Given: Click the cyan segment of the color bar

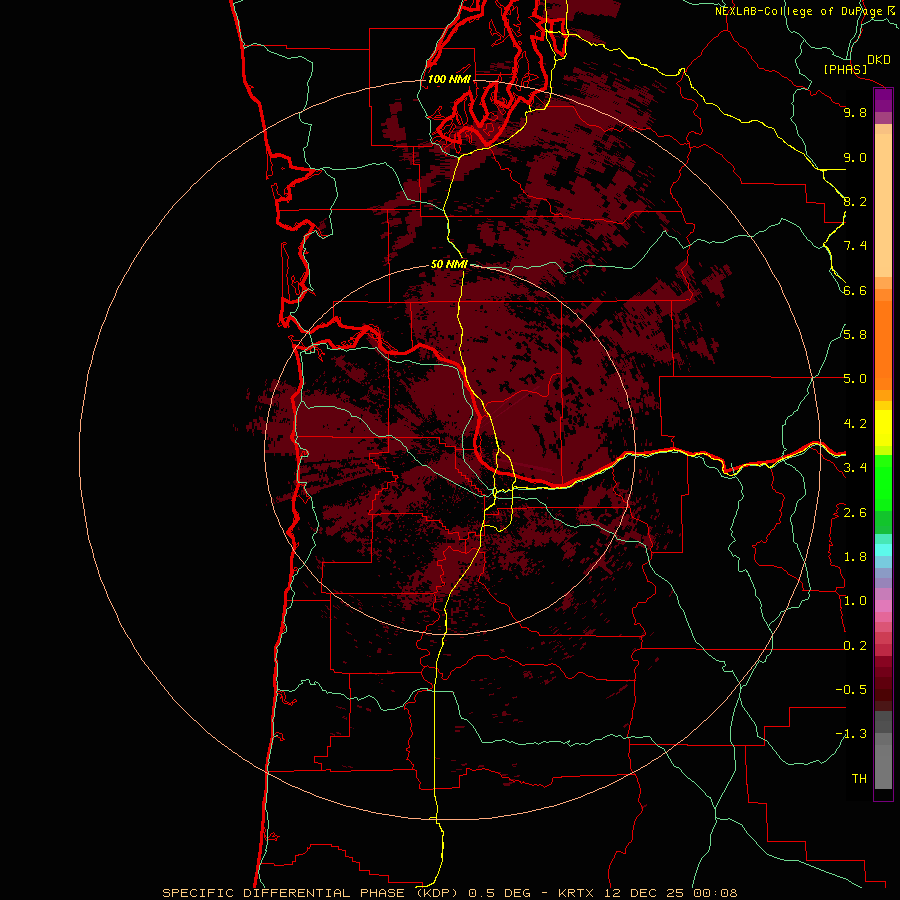Looking at the screenshot, I should coord(883,550).
